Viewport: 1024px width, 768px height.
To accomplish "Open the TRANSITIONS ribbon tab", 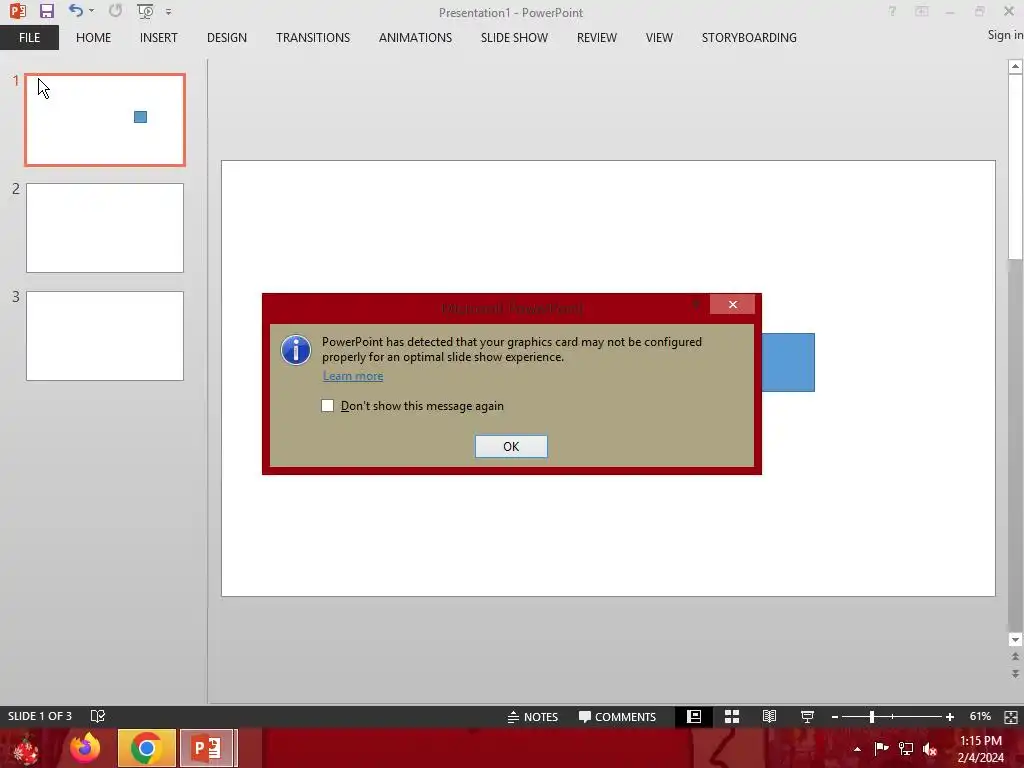I will coord(313,38).
